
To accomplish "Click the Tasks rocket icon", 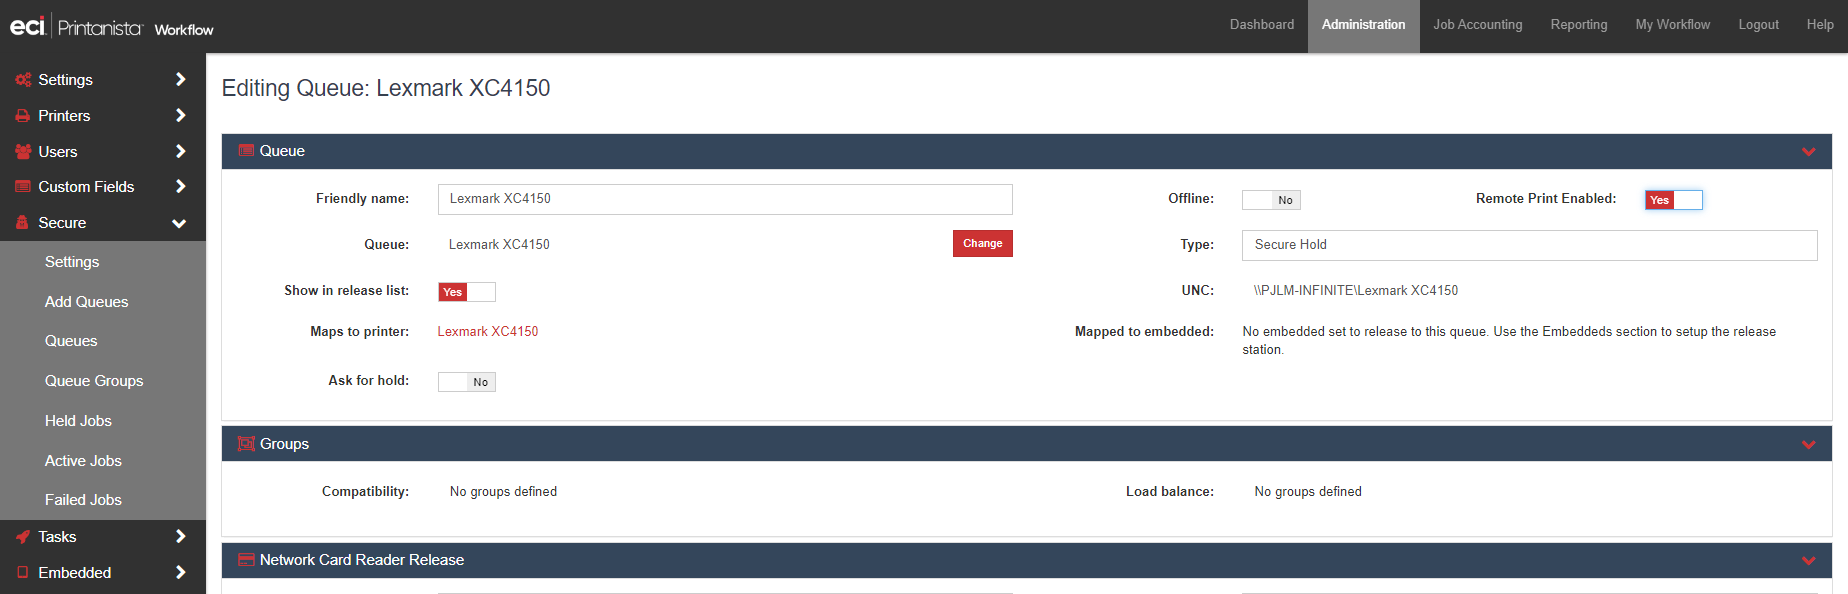I will (23, 537).
